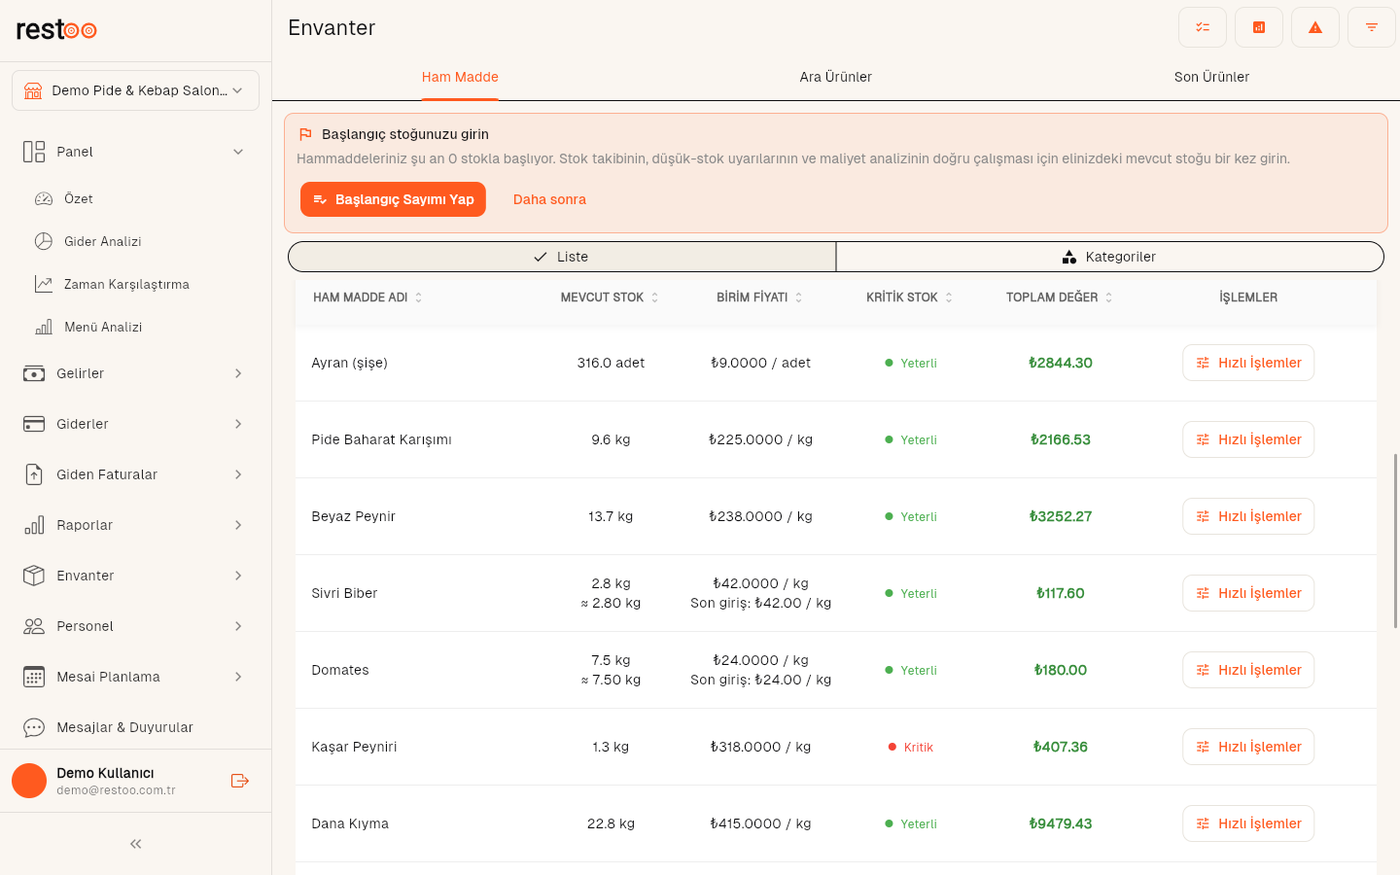This screenshot has width=1400, height=875.
Task: Expand the Giderler menu
Action: (x=135, y=424)
